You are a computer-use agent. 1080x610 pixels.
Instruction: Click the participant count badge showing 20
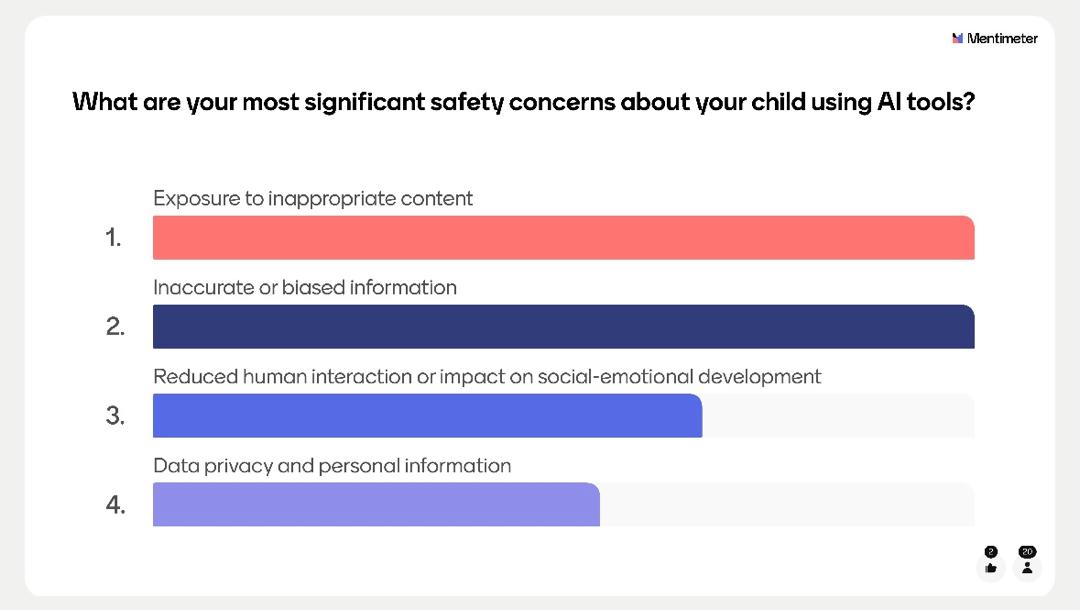click(x=1027, y=552)
